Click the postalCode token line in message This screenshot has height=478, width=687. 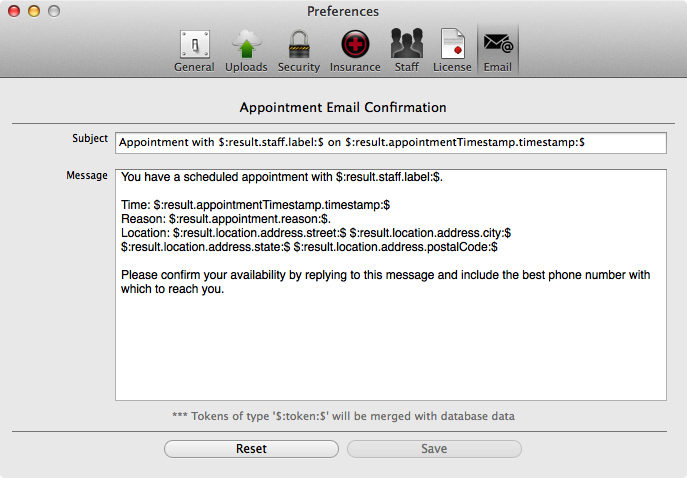pos(309,247)
